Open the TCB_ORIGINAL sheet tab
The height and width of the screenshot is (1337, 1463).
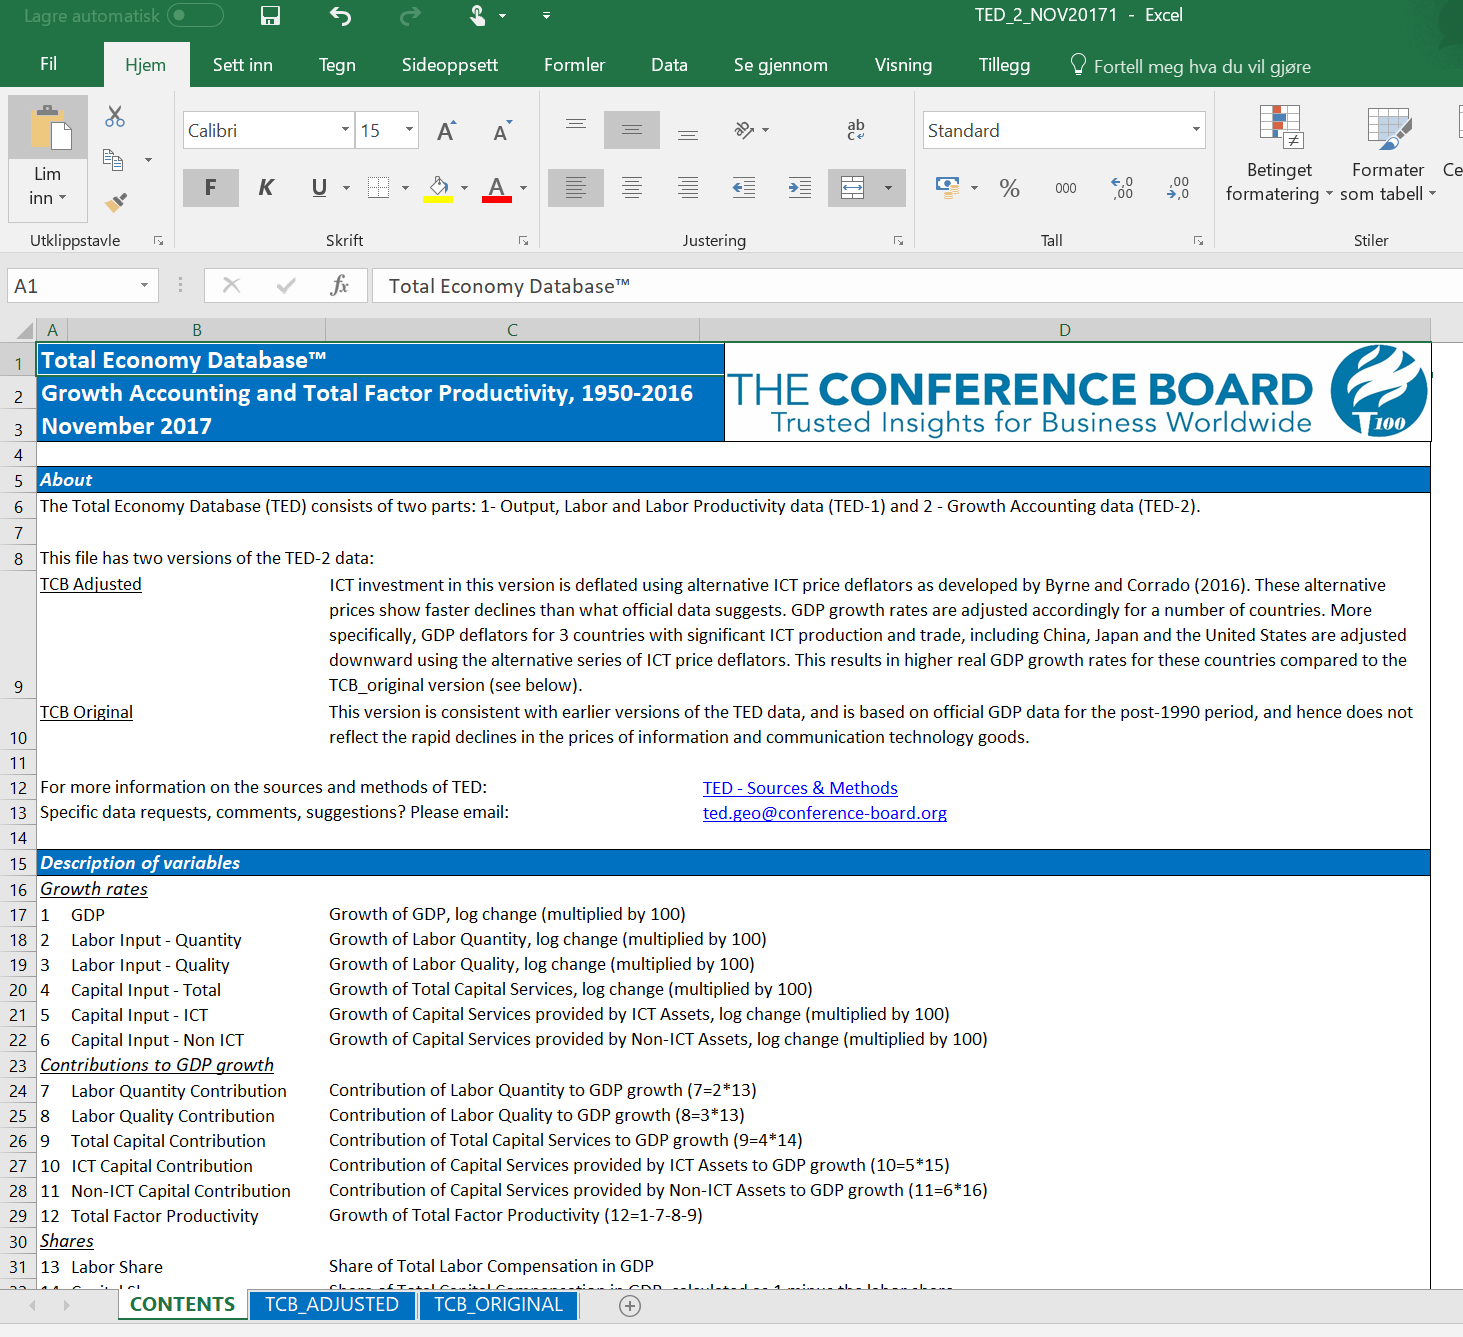(x=498, y=1305)
